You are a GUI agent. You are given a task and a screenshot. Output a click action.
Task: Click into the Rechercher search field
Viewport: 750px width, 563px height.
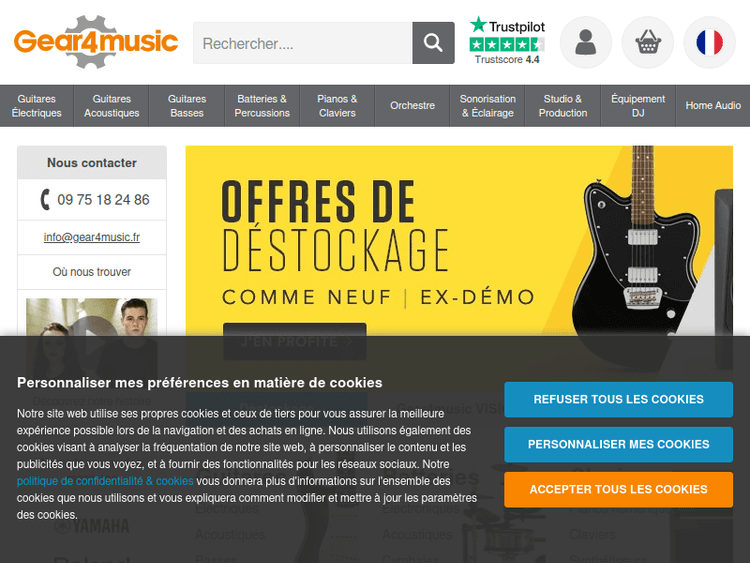click(x=302, y=43)
